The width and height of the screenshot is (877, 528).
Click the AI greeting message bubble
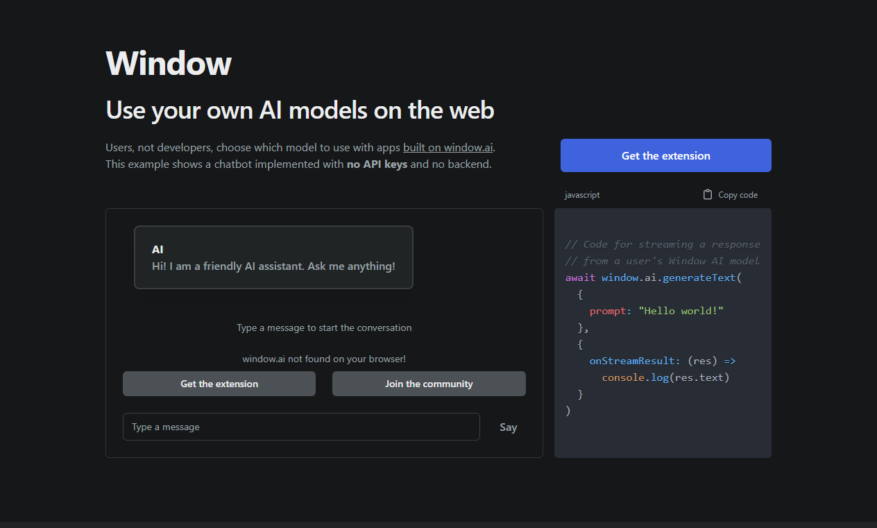[x=274, y=257]
